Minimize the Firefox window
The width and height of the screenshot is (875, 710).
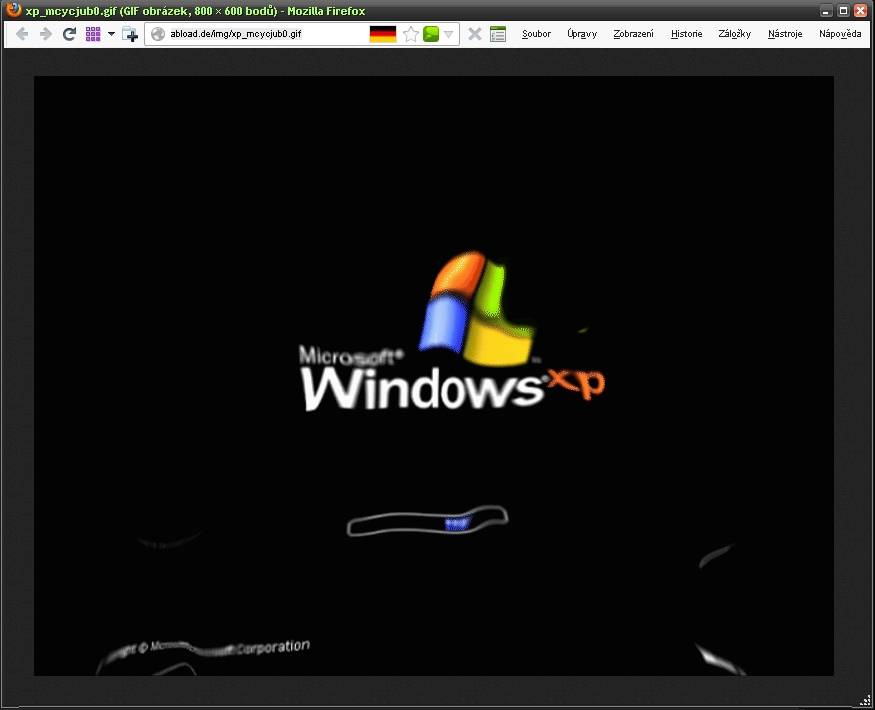[x=827, y=11]
